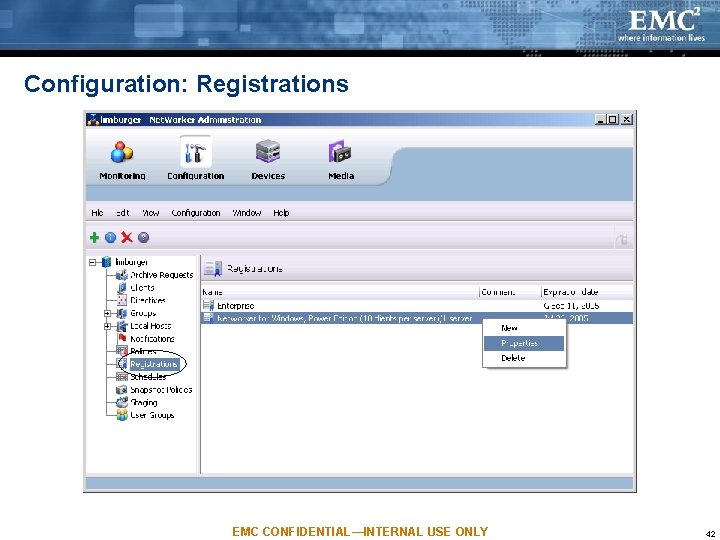Expand the Groups tree node
Screen dimensions: 720x540
point(107,313)
